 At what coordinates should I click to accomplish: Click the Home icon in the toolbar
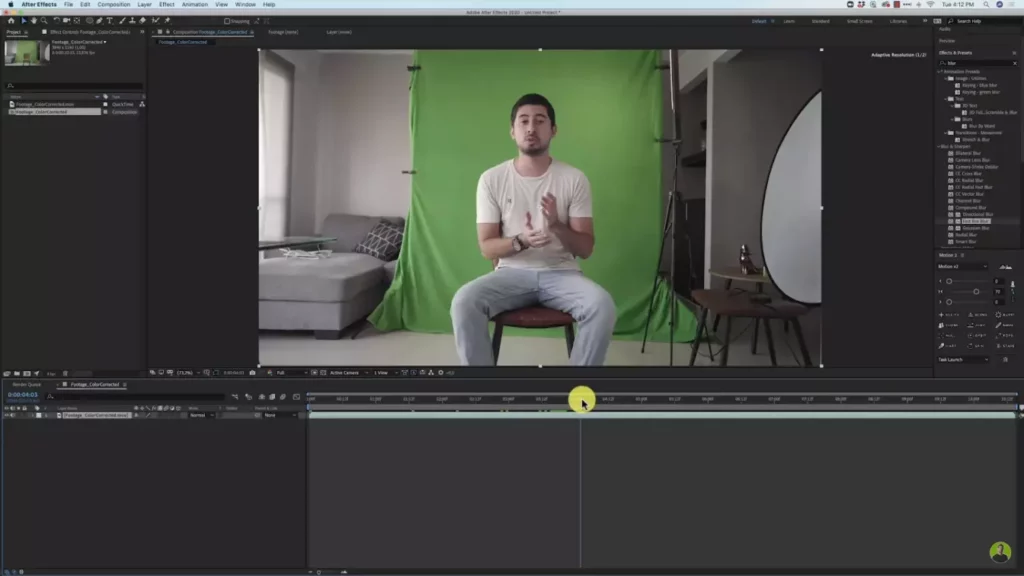11,20
